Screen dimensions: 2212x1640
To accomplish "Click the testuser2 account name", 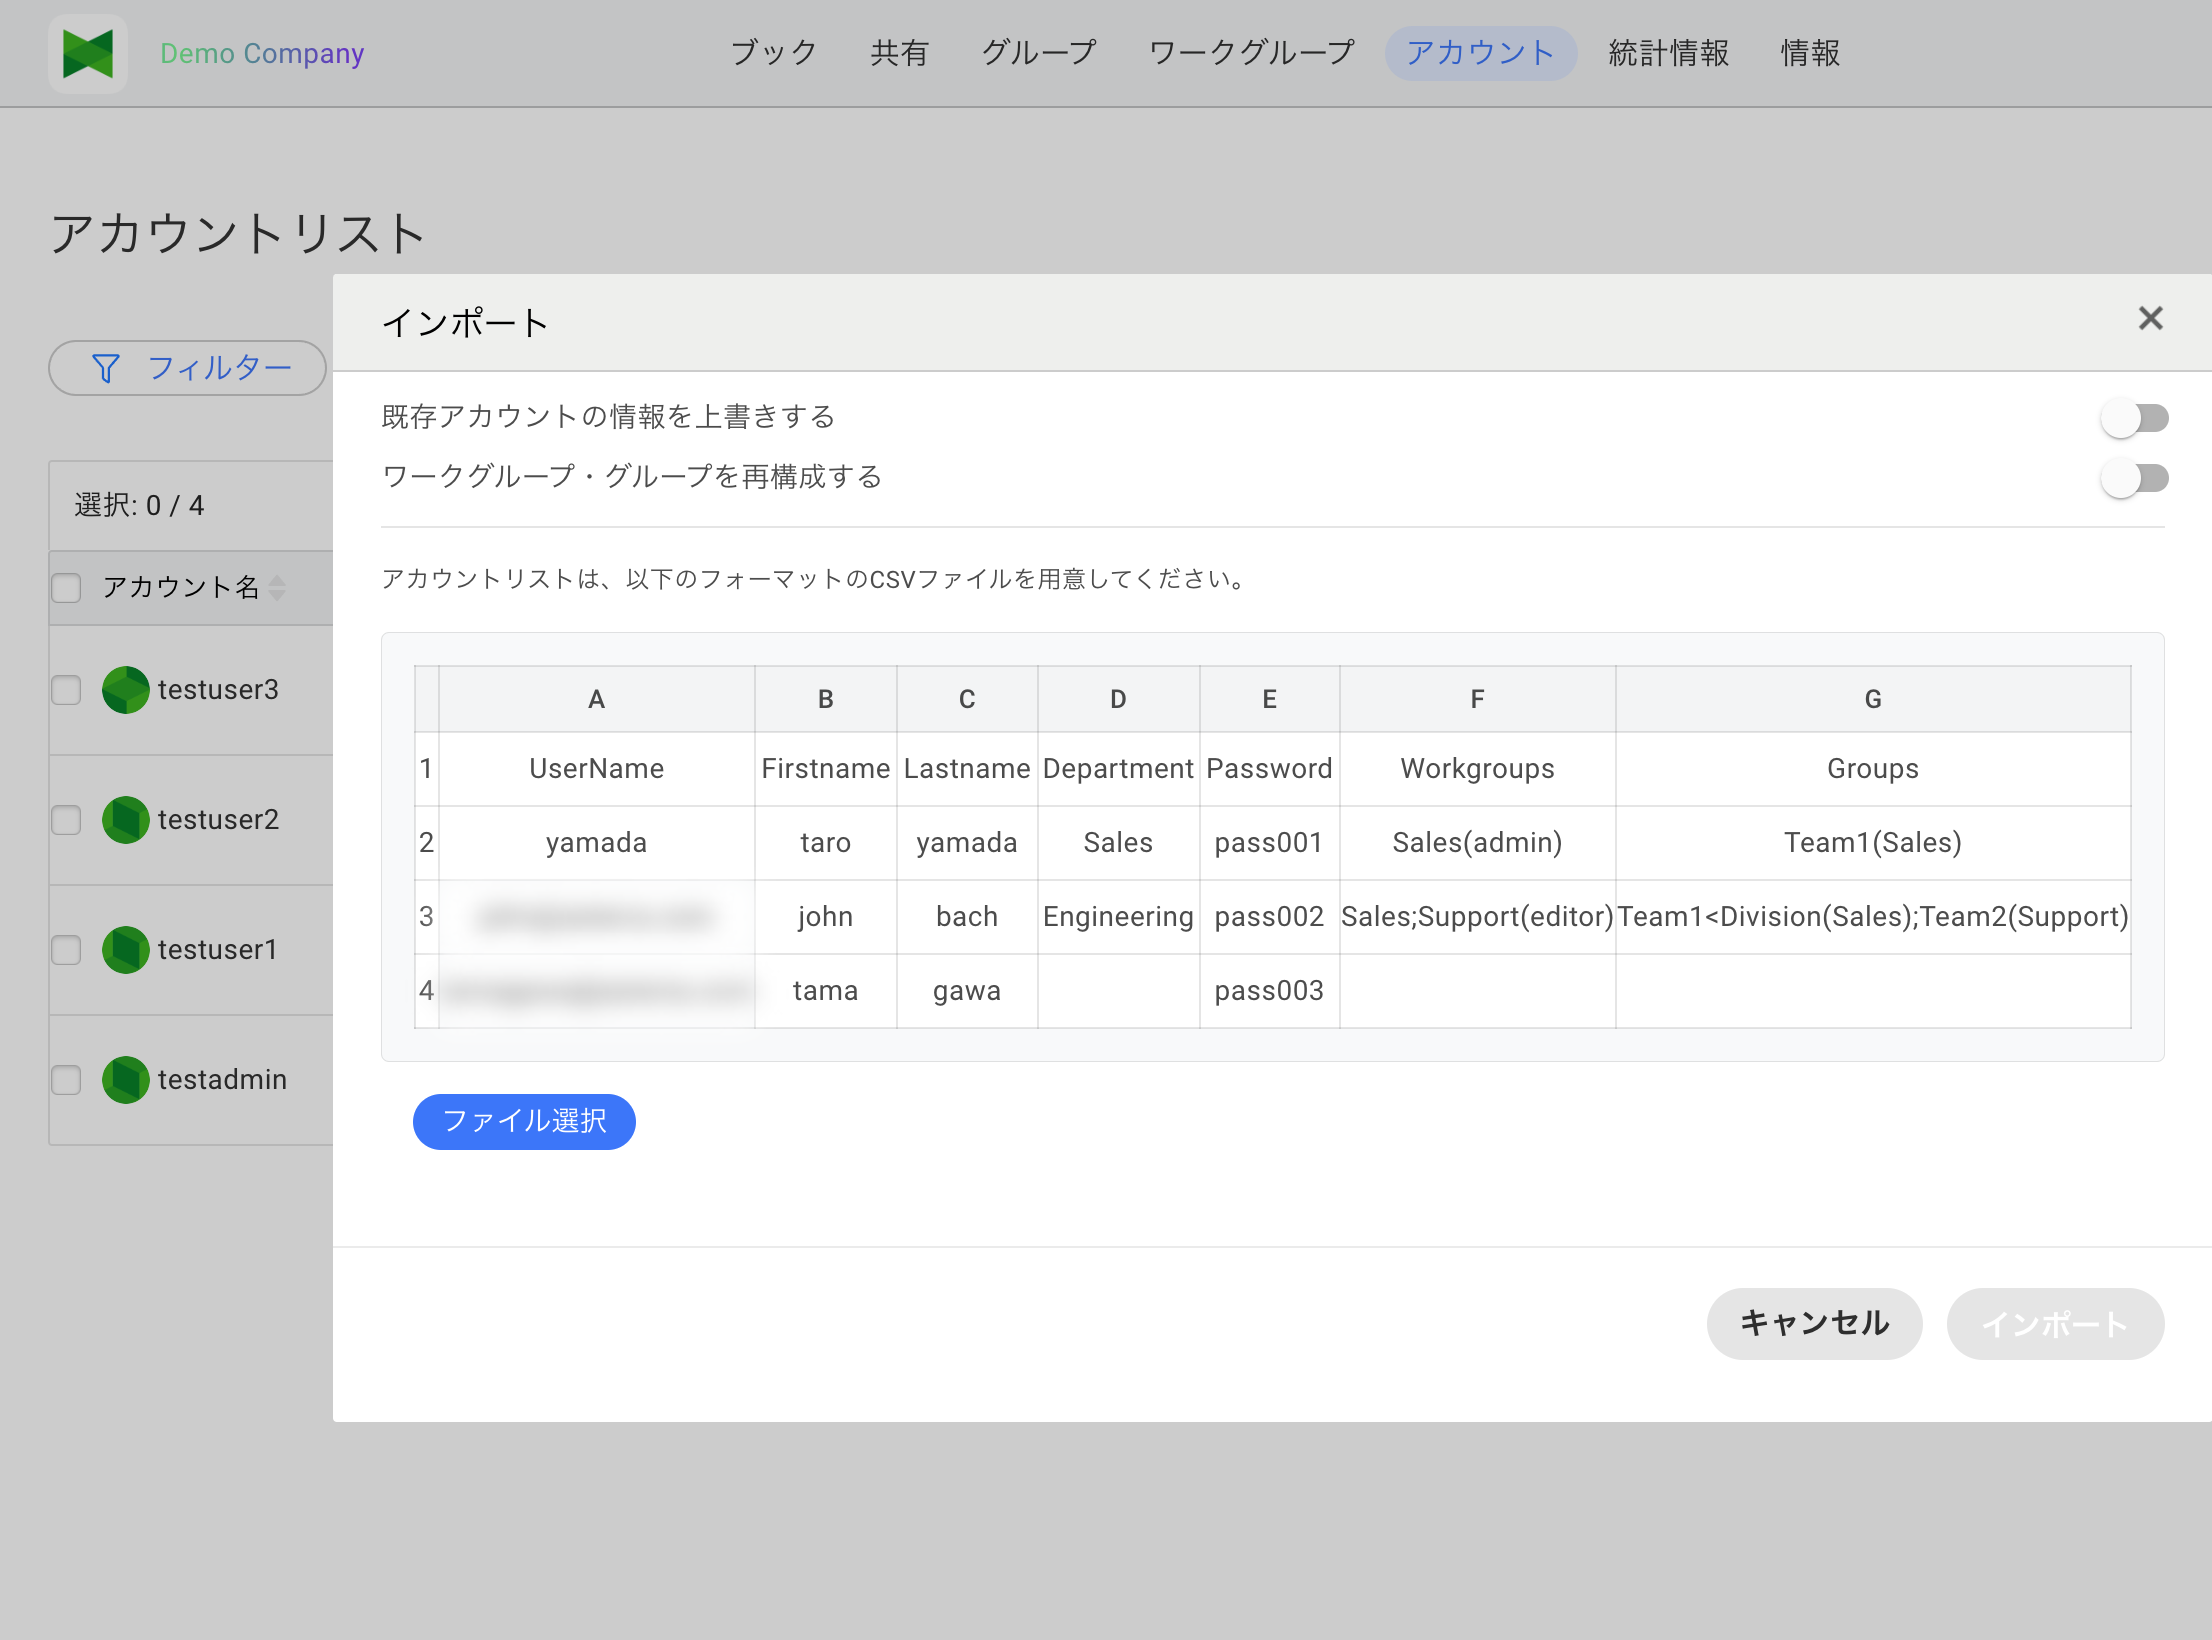I will pos(218,820).
